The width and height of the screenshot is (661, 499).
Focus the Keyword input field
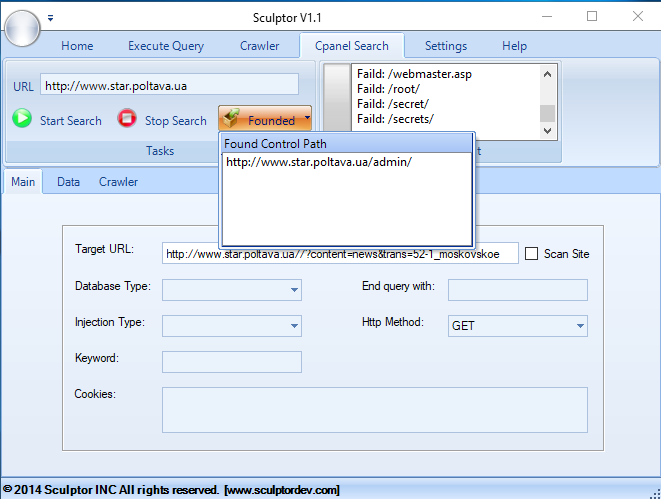pyautogui.click(x=231, y=362)
